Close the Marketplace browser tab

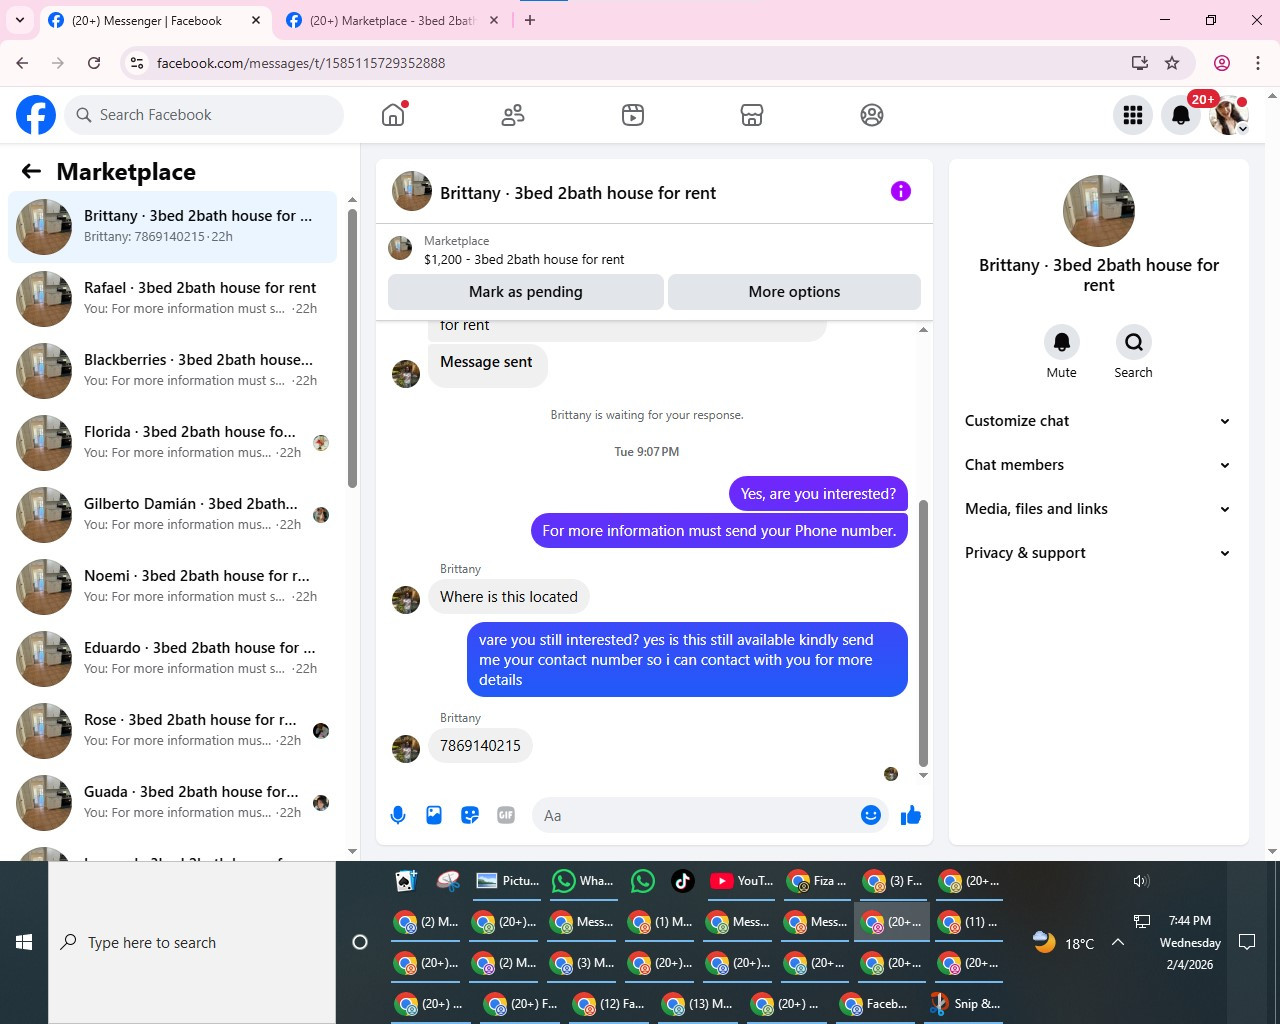tap(494, 20)
